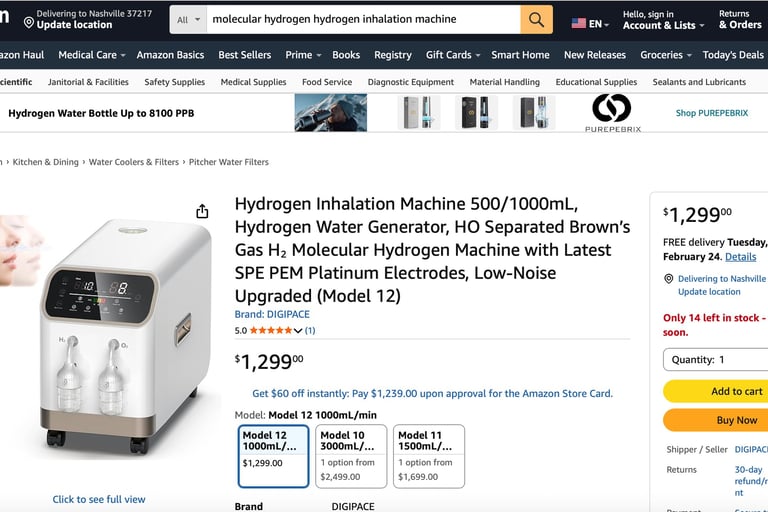Screen dimensions: 768x512
Task: Expand the Prime menu
Action: coord(303,55)
